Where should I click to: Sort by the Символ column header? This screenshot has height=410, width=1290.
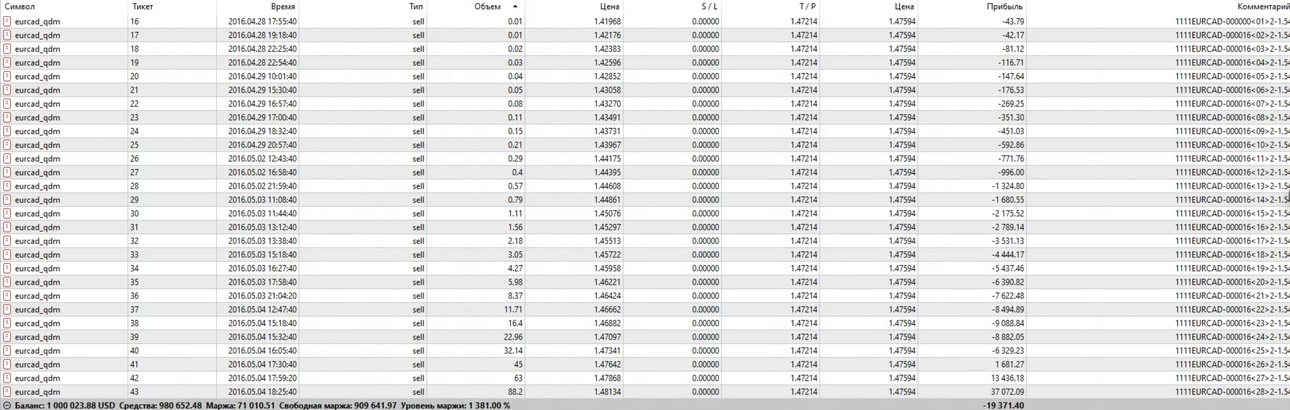coord(20,6)
